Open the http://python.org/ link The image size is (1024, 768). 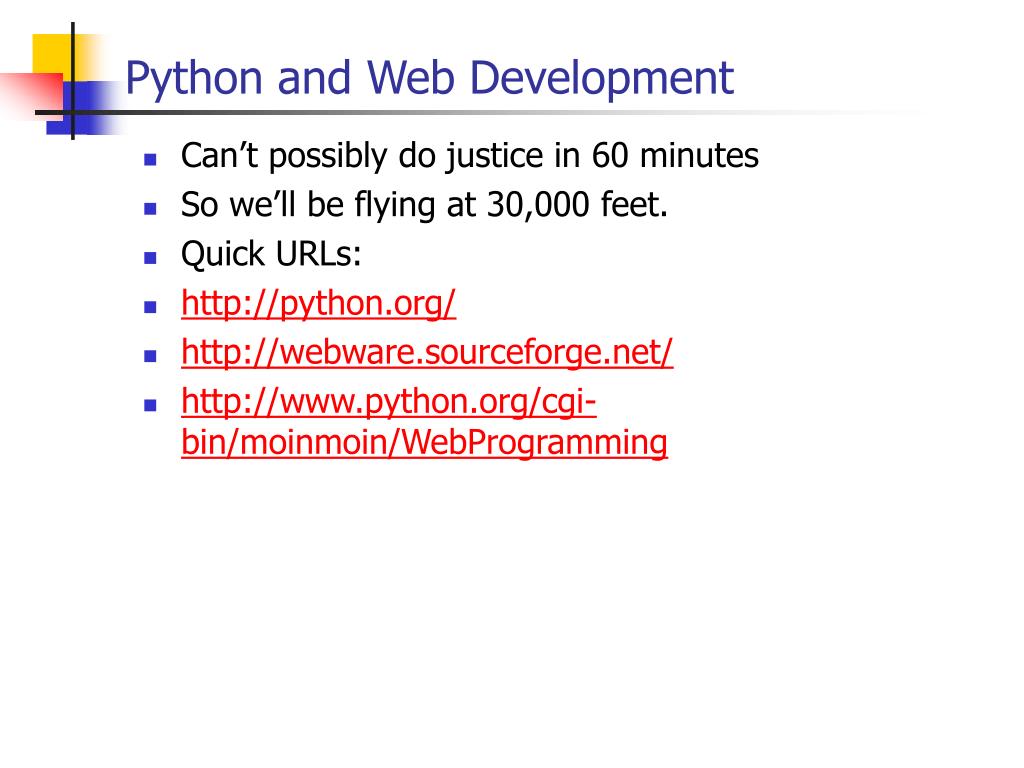[318, 304]
